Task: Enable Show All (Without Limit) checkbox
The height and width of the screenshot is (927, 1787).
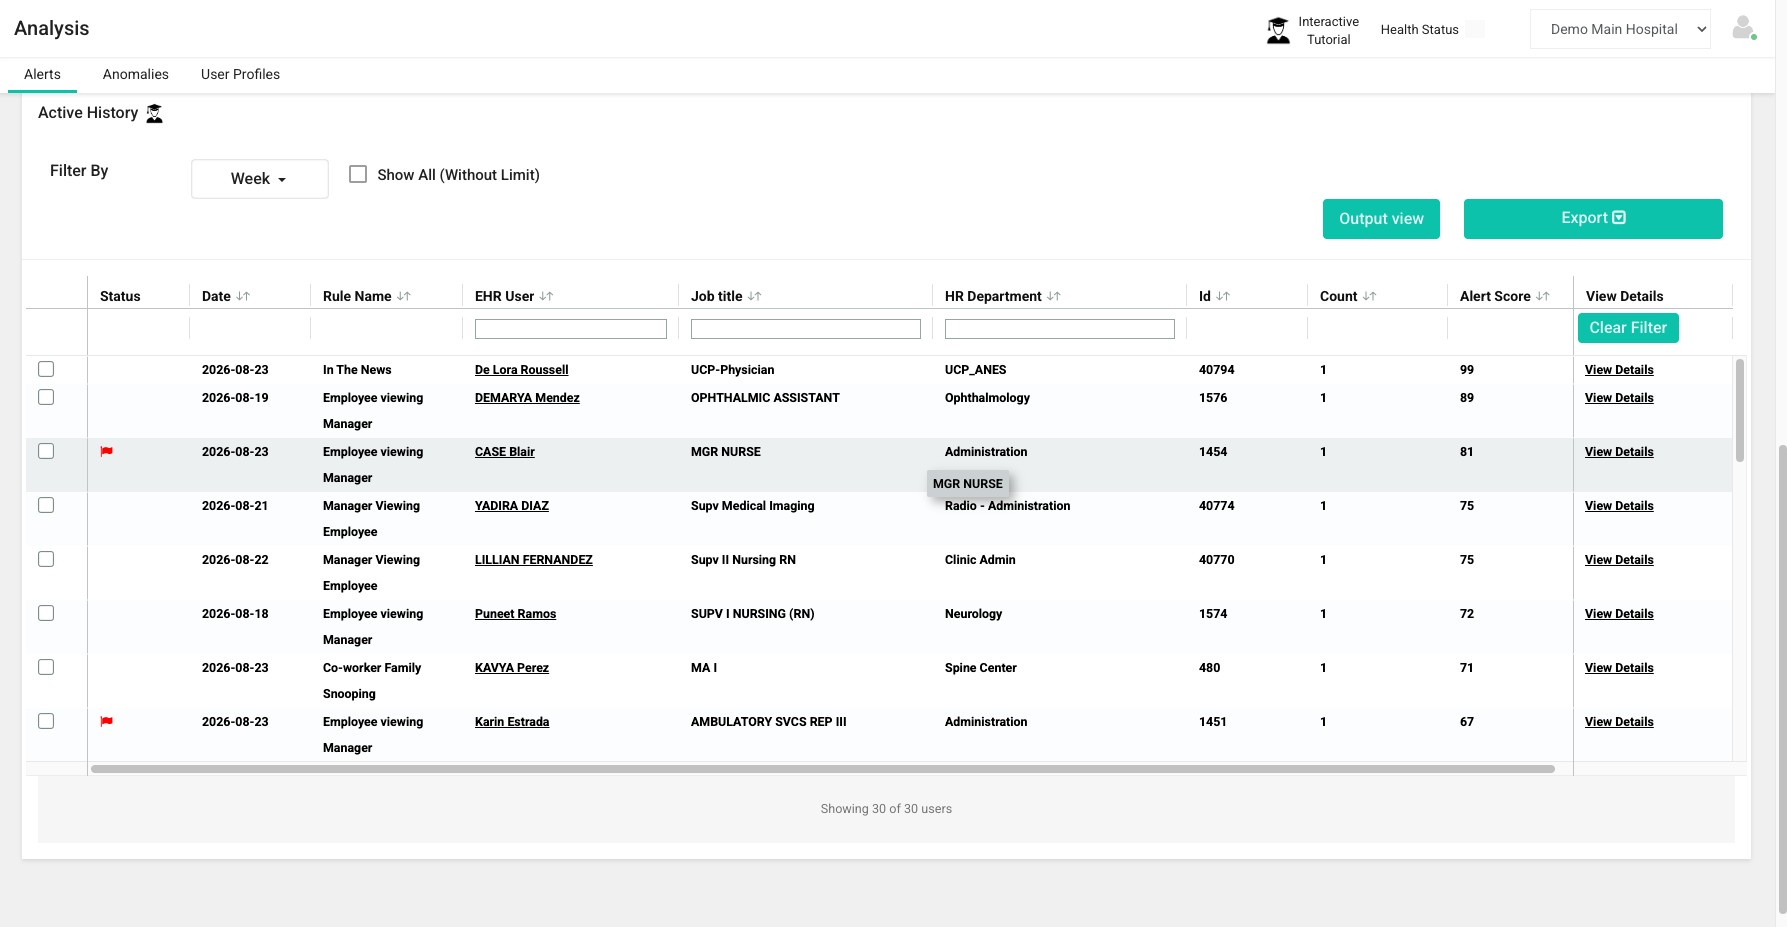Action: click(358, 174)
